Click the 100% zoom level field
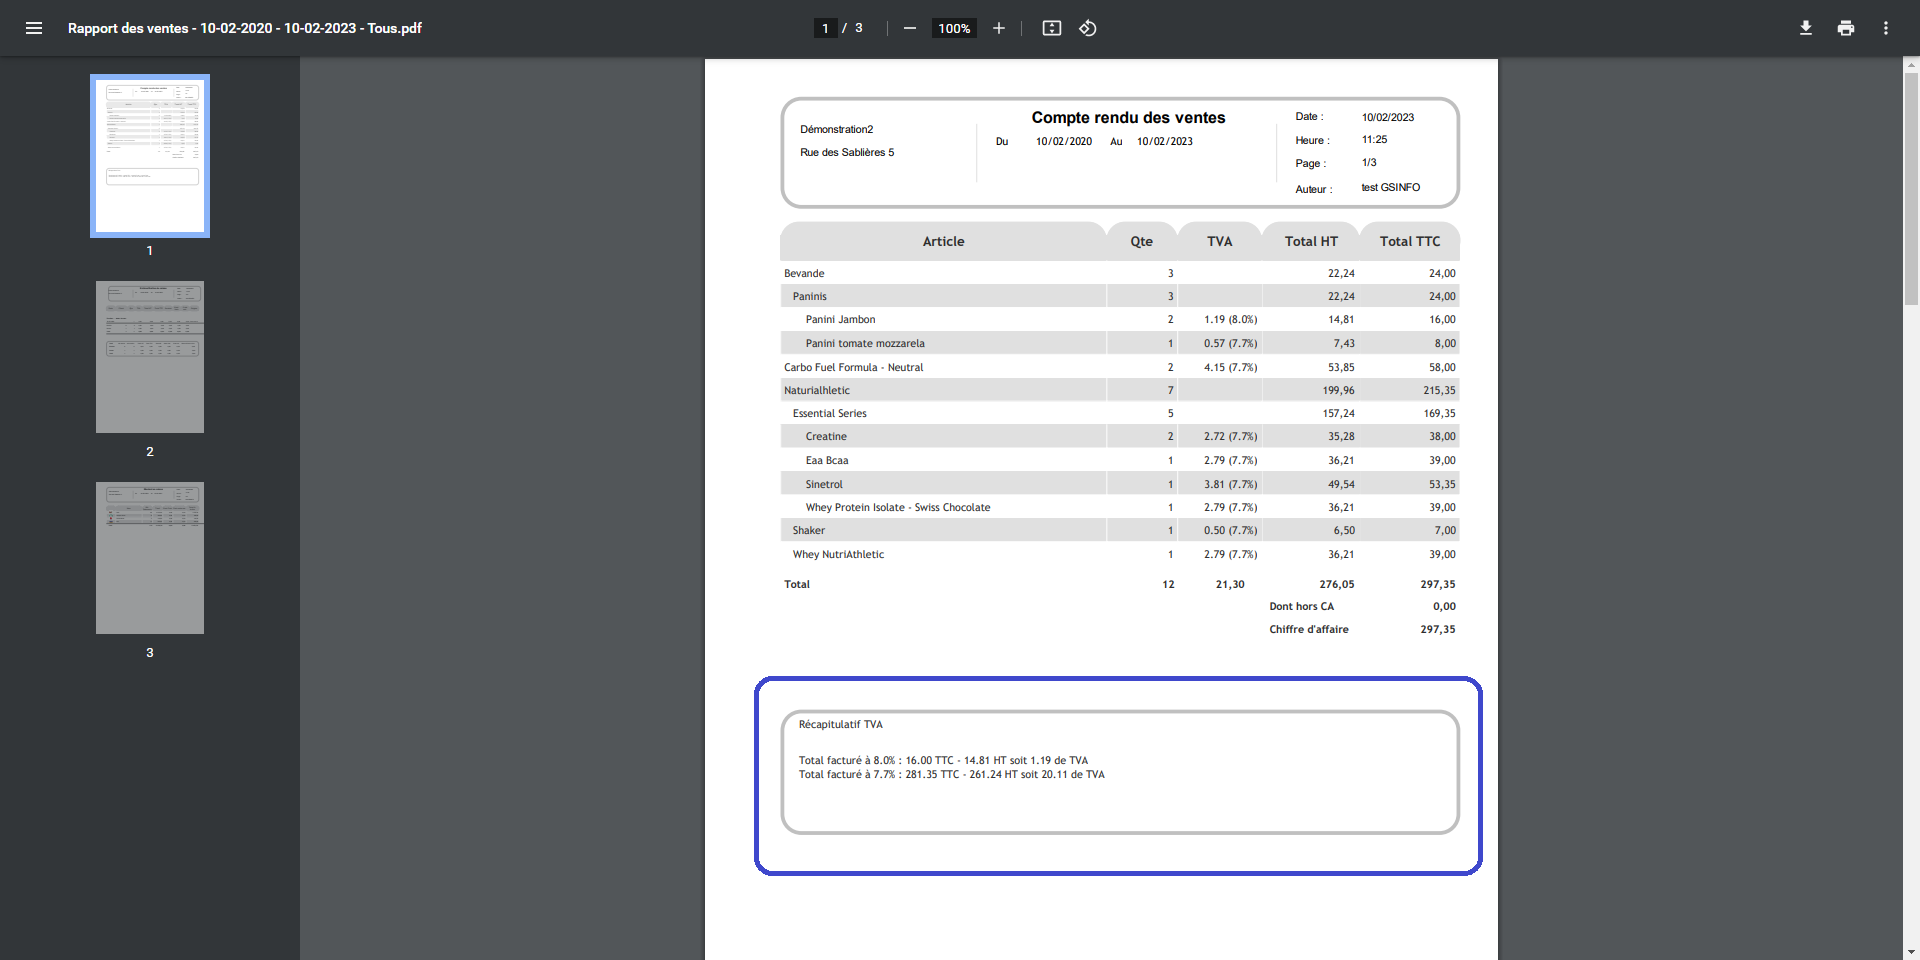Image resolution: width=1920 pixels, height=960 pixels. click(x=954, y=28)
